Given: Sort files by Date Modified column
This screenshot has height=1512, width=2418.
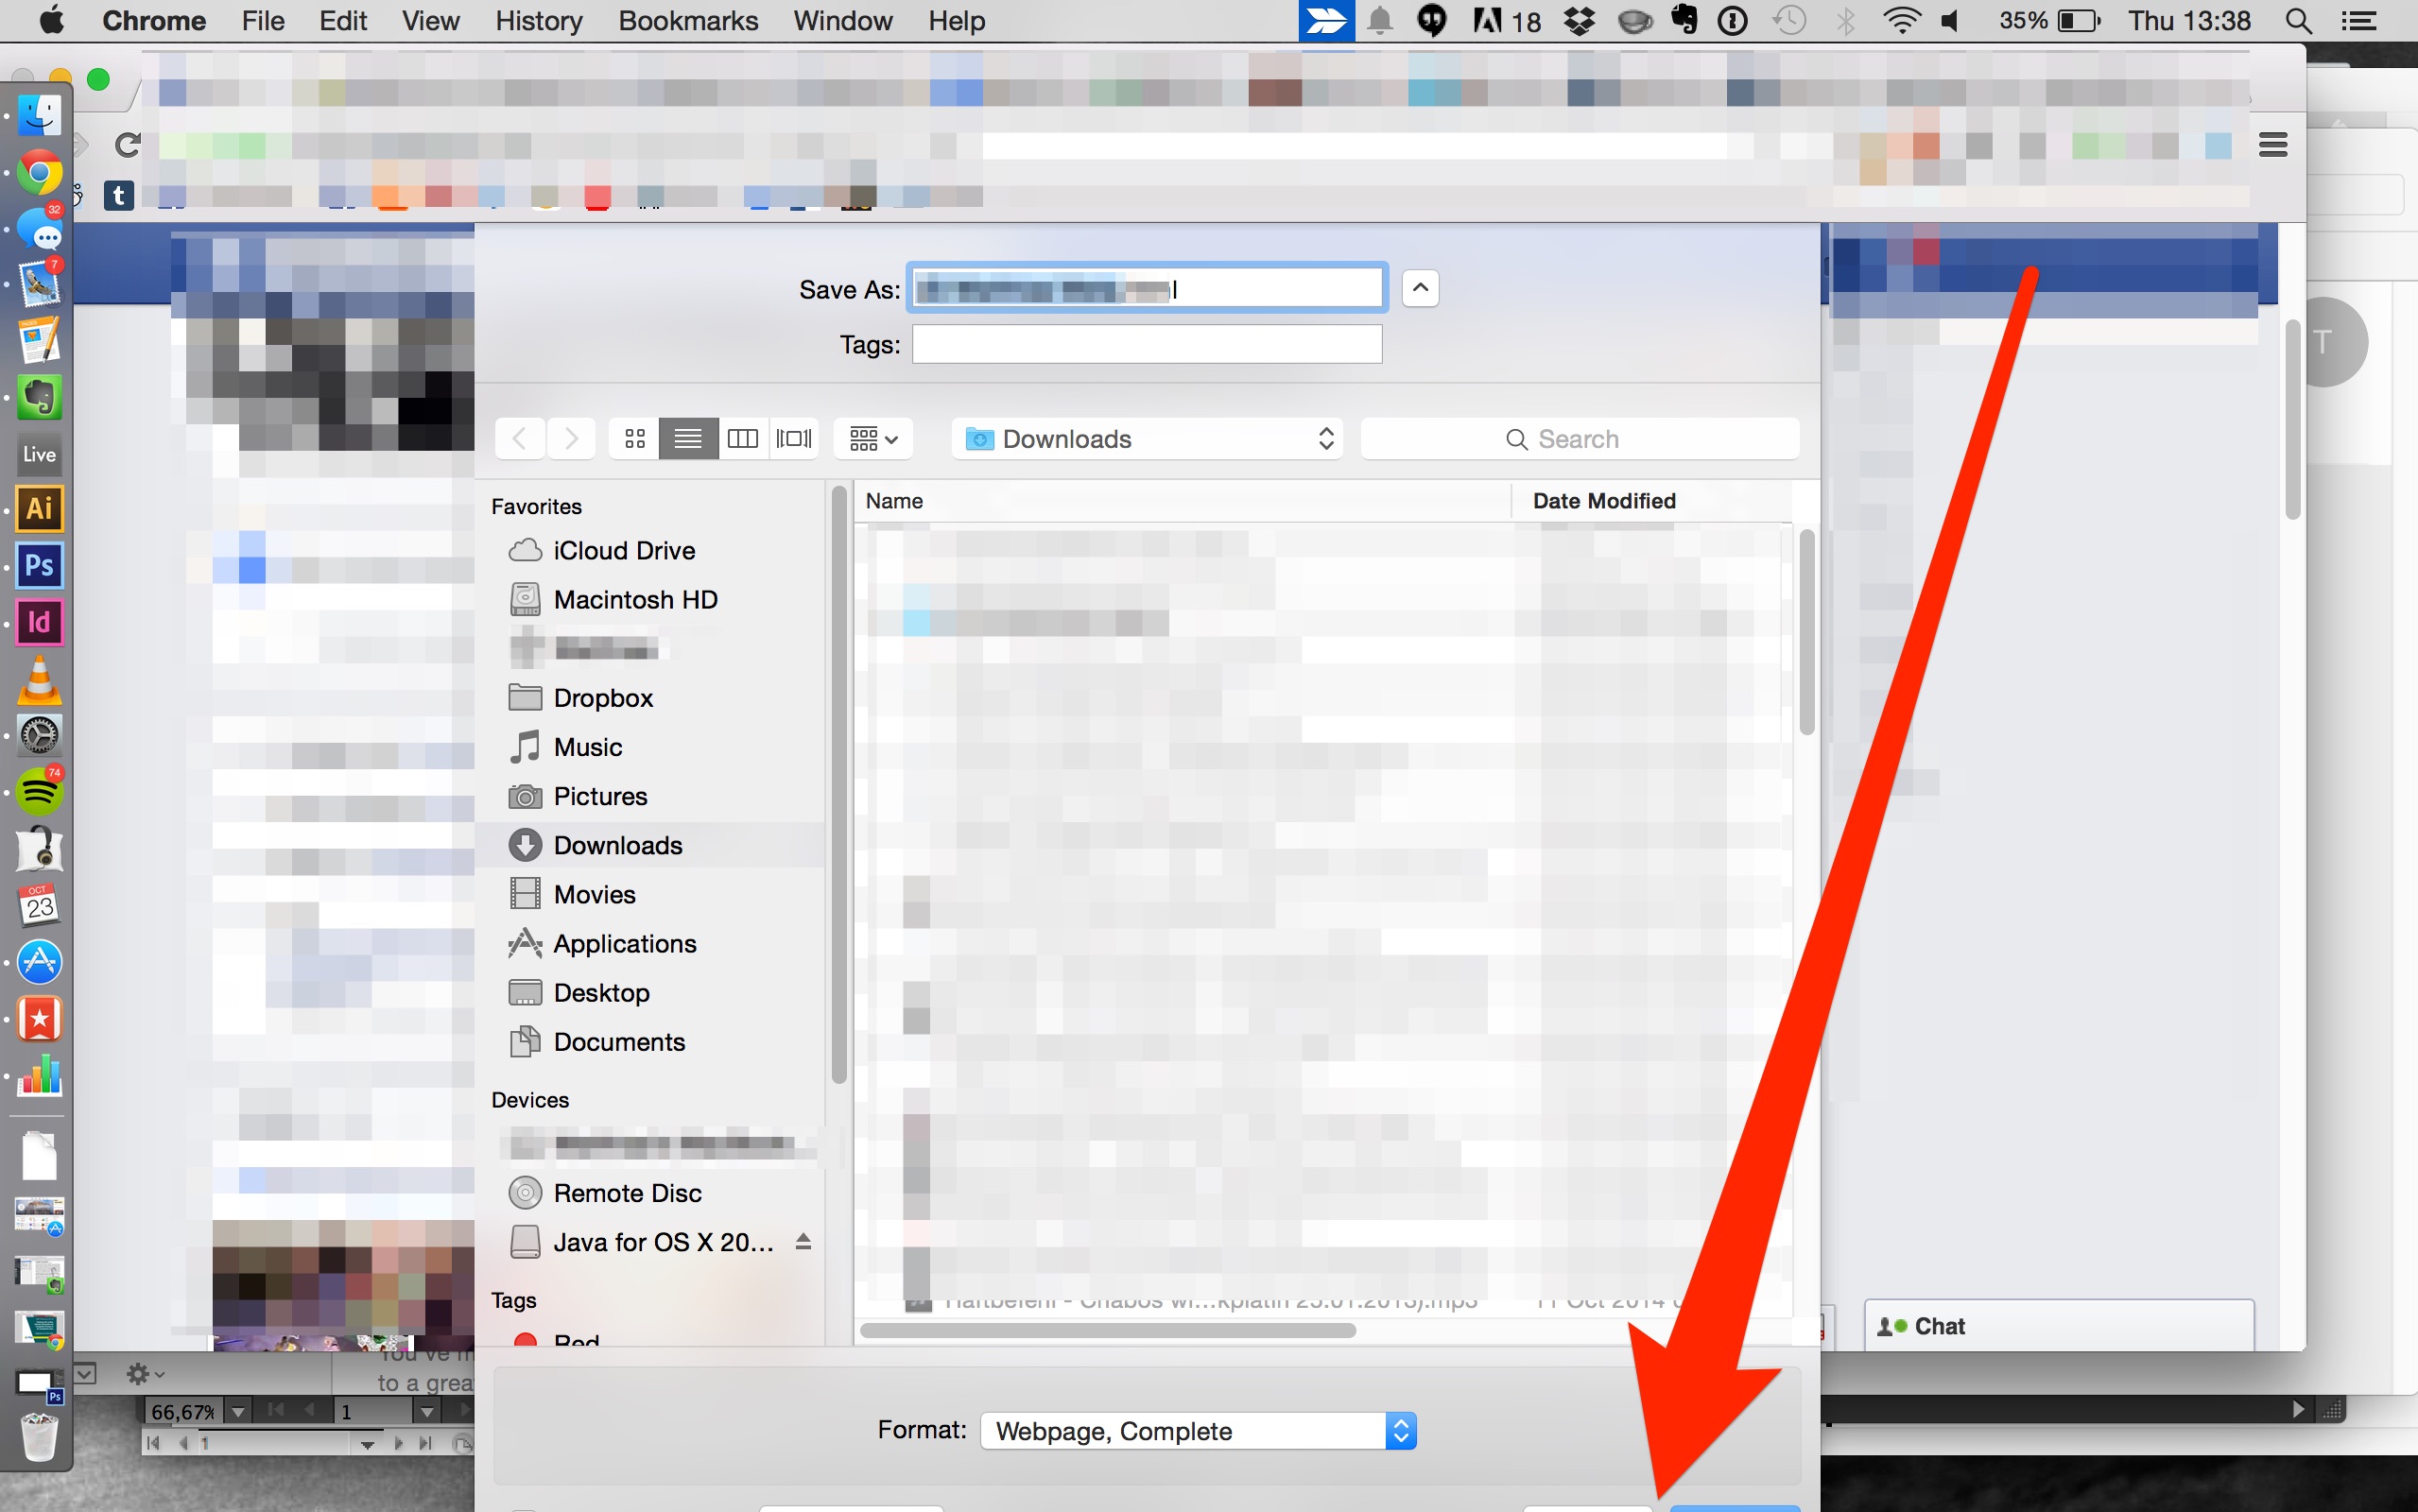Looking at the screenshot, I should click(1603, 500).
